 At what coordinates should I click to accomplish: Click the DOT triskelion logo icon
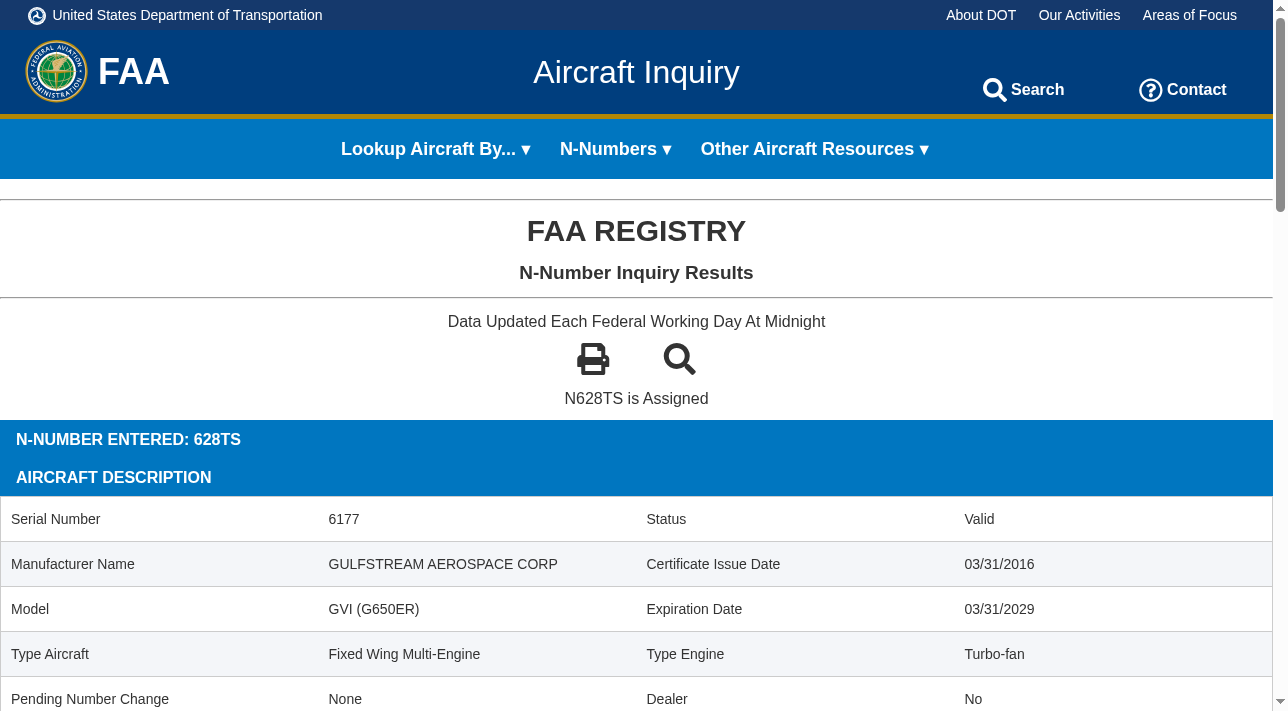click(x=37, y=15)
